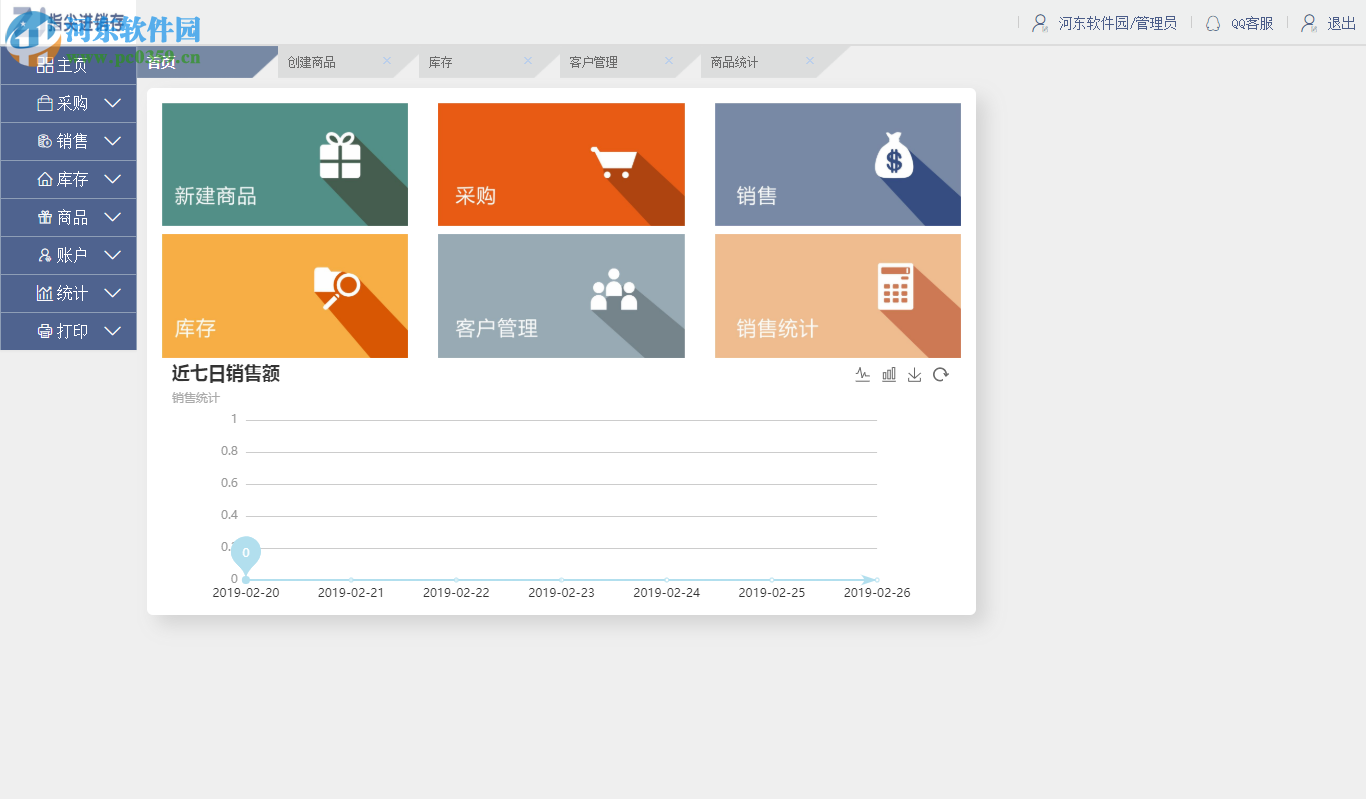Image resolution: width=1366 pixels, height=799 pixels.
Task: Switch to the 商品统计 tab
Action: coord(734,62)
